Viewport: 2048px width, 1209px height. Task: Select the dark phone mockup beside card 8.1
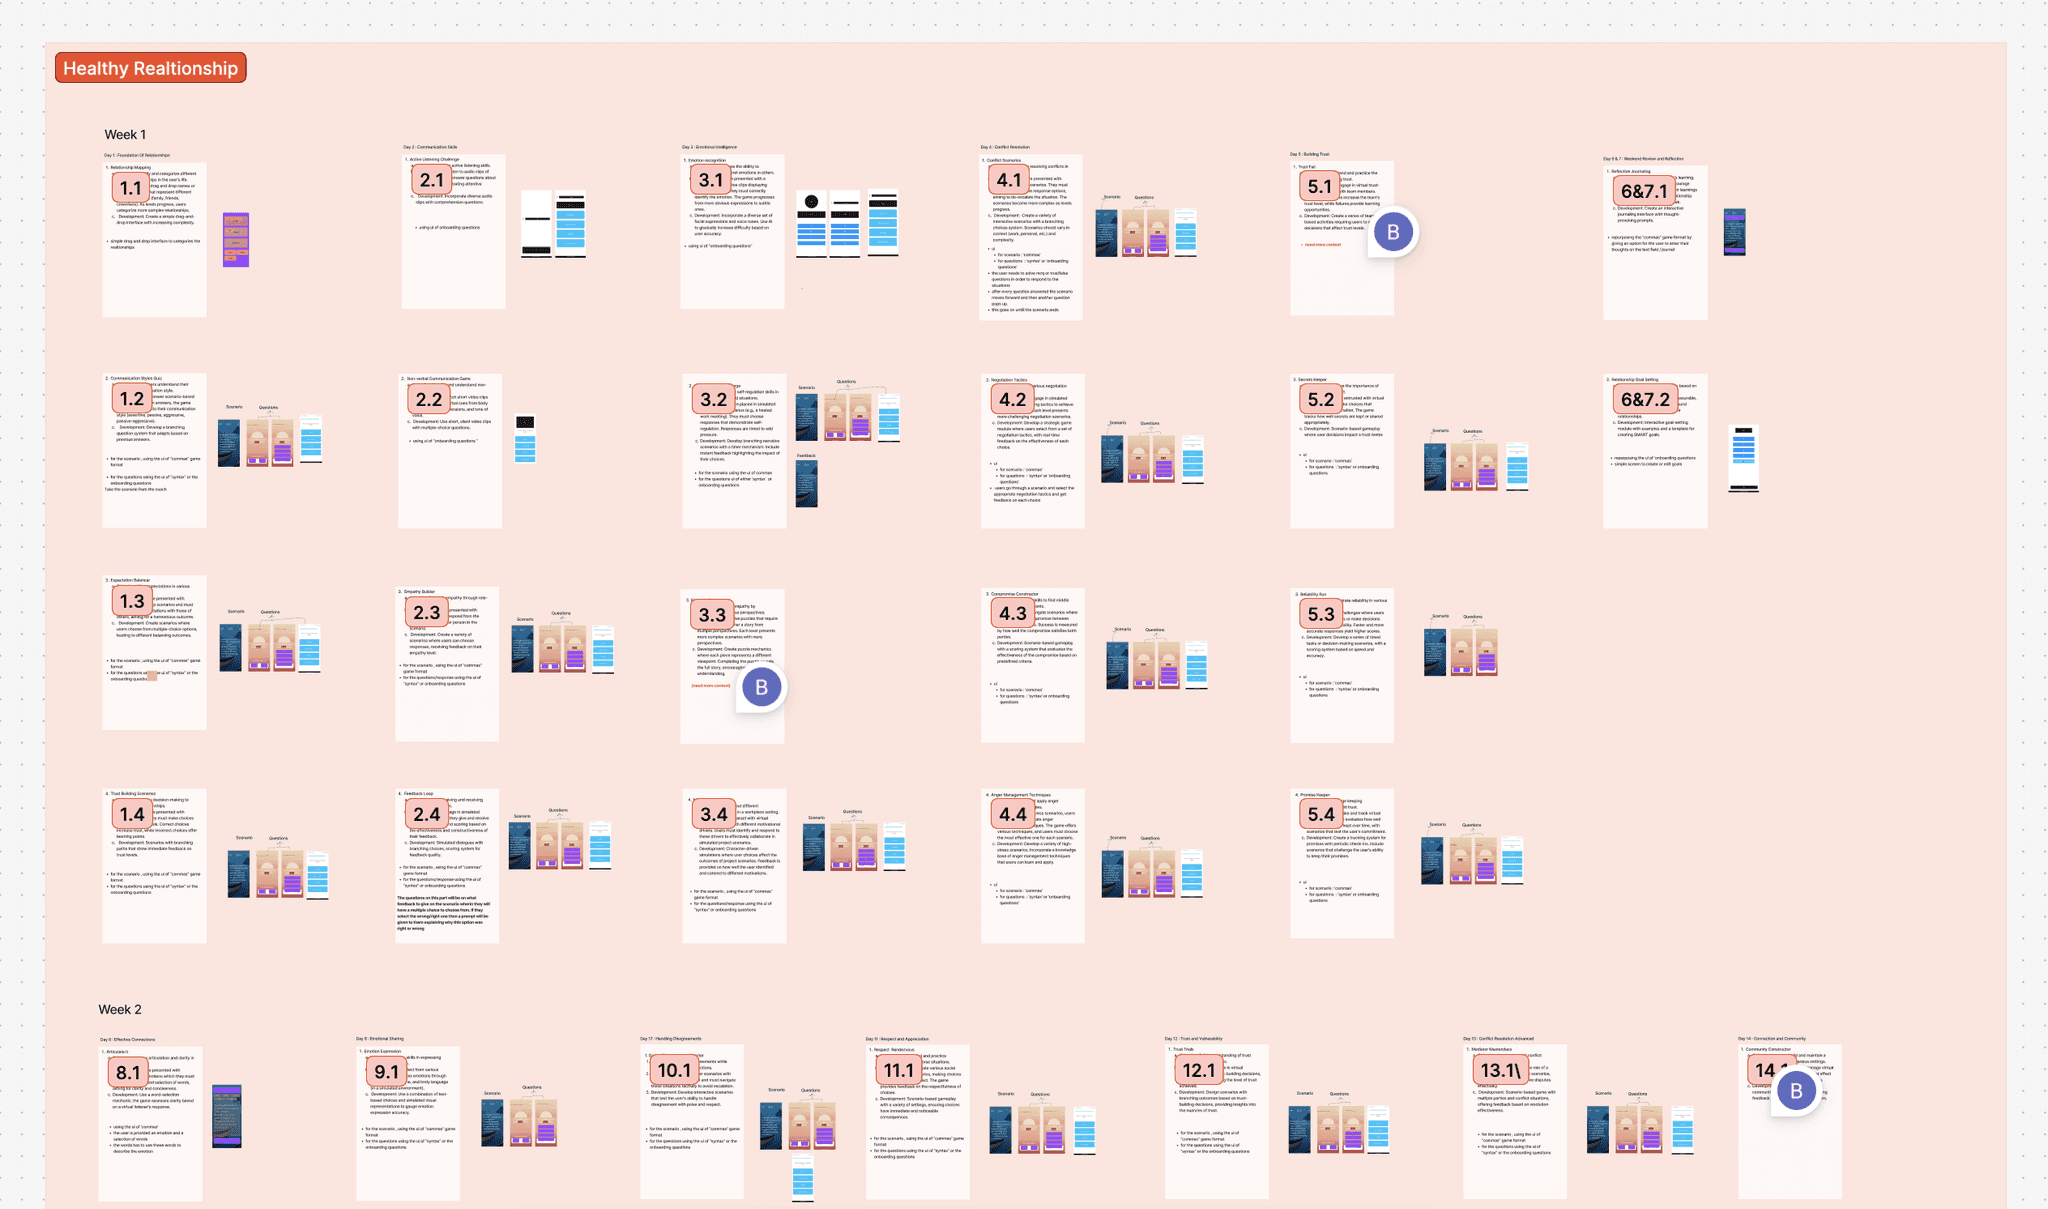pyautogui.click(x=227, y=1116)
